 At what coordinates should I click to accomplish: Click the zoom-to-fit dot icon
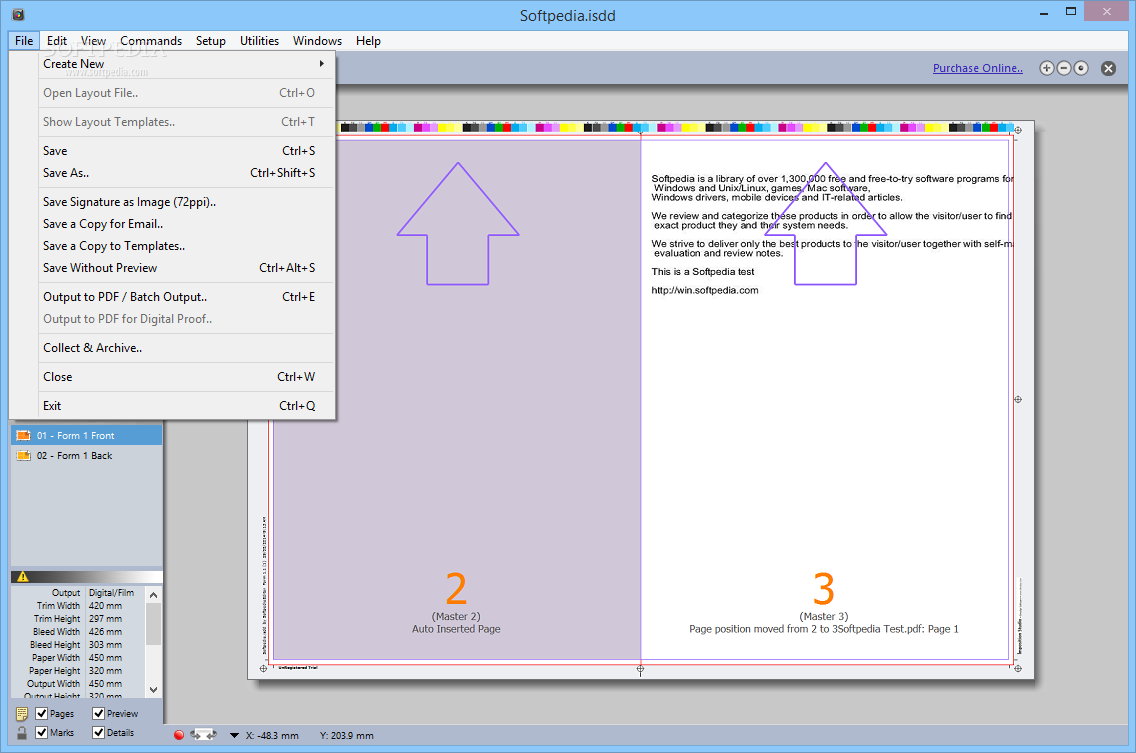(x=1081, y=68)
